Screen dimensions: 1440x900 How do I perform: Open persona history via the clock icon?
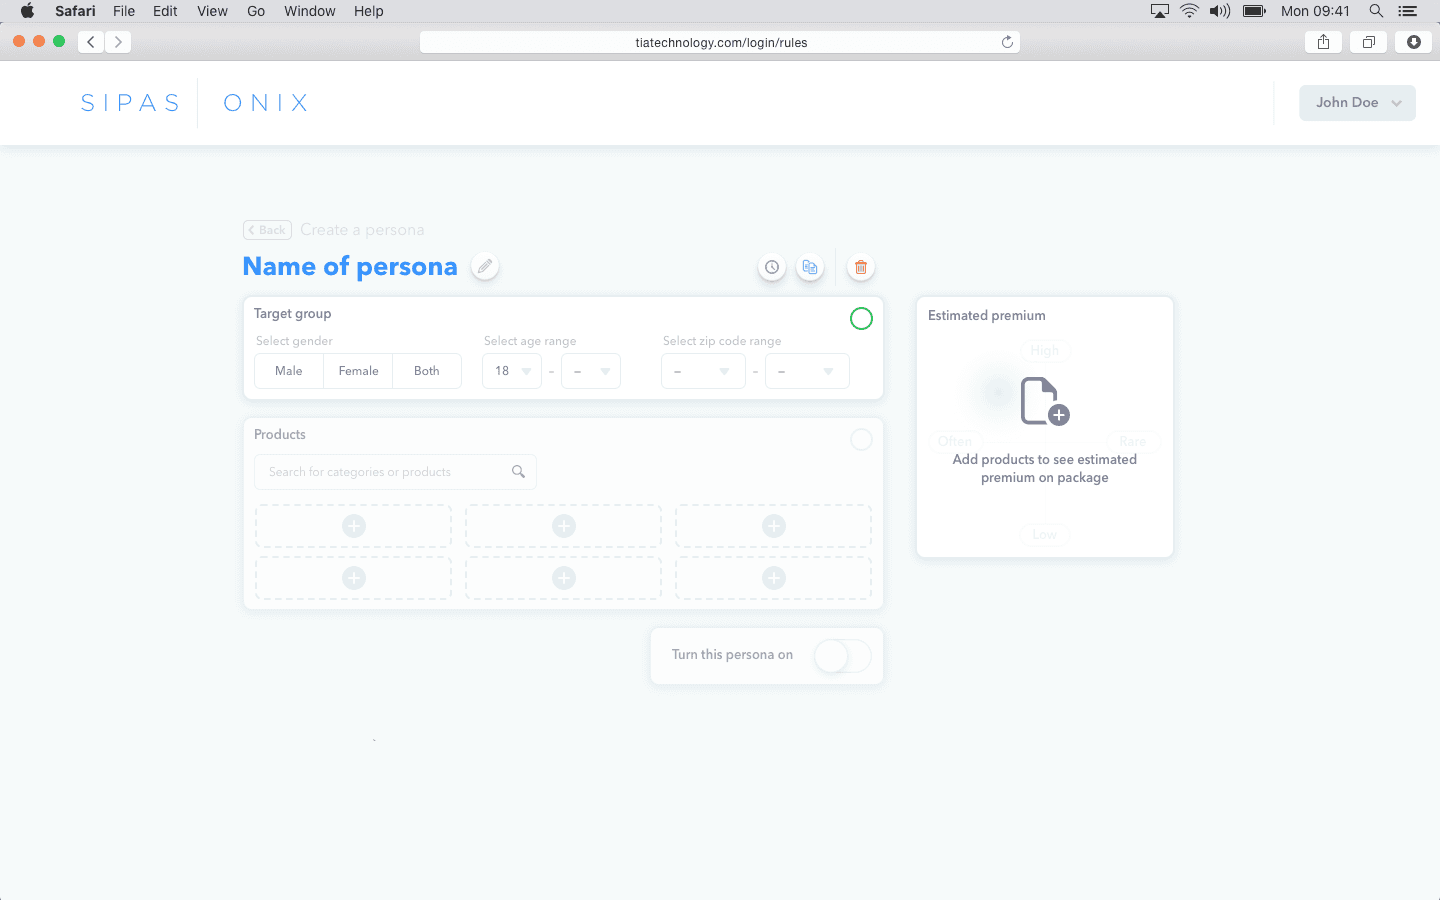(x=771, y=267)
